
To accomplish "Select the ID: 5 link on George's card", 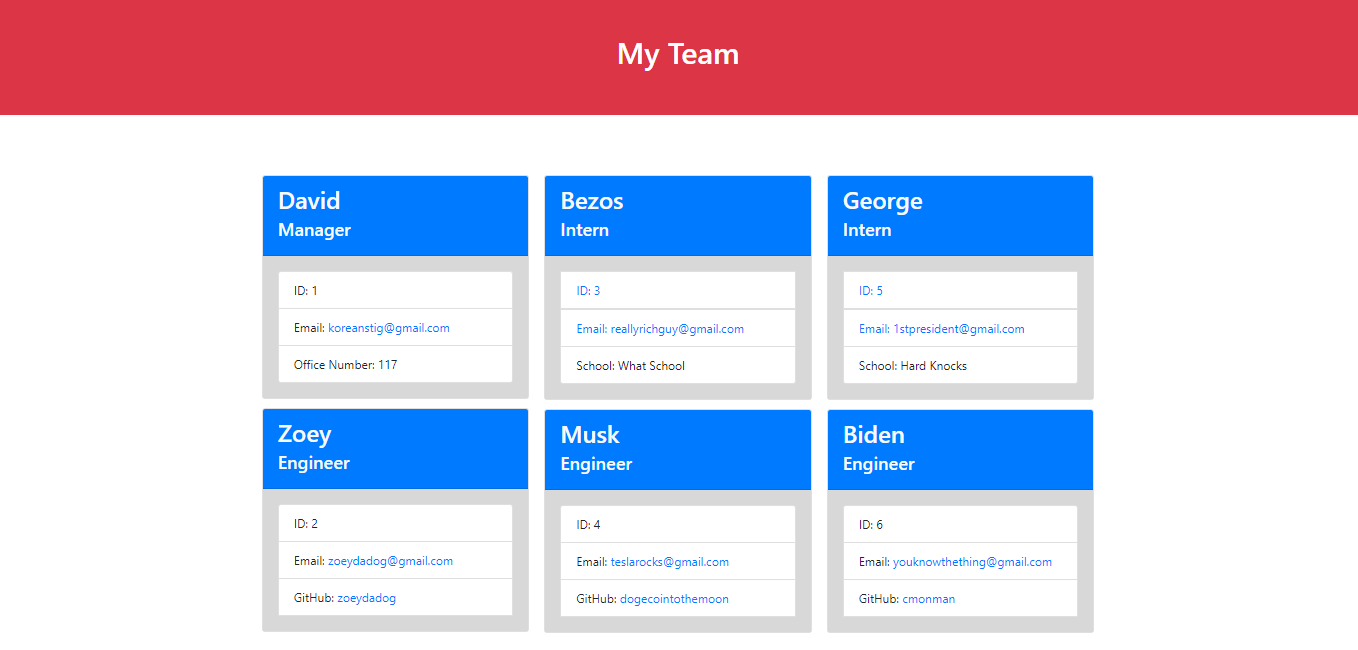I will 866,290.
